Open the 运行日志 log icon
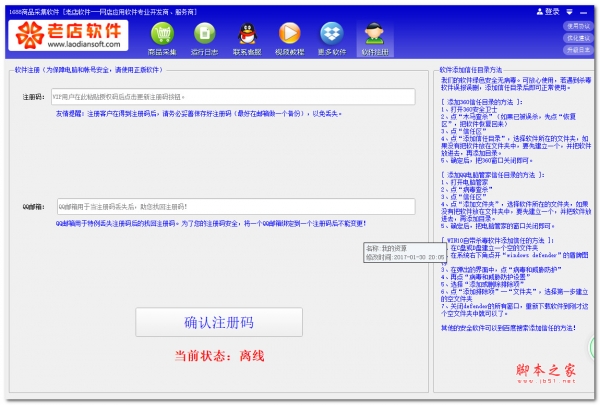 click(205, 39)
